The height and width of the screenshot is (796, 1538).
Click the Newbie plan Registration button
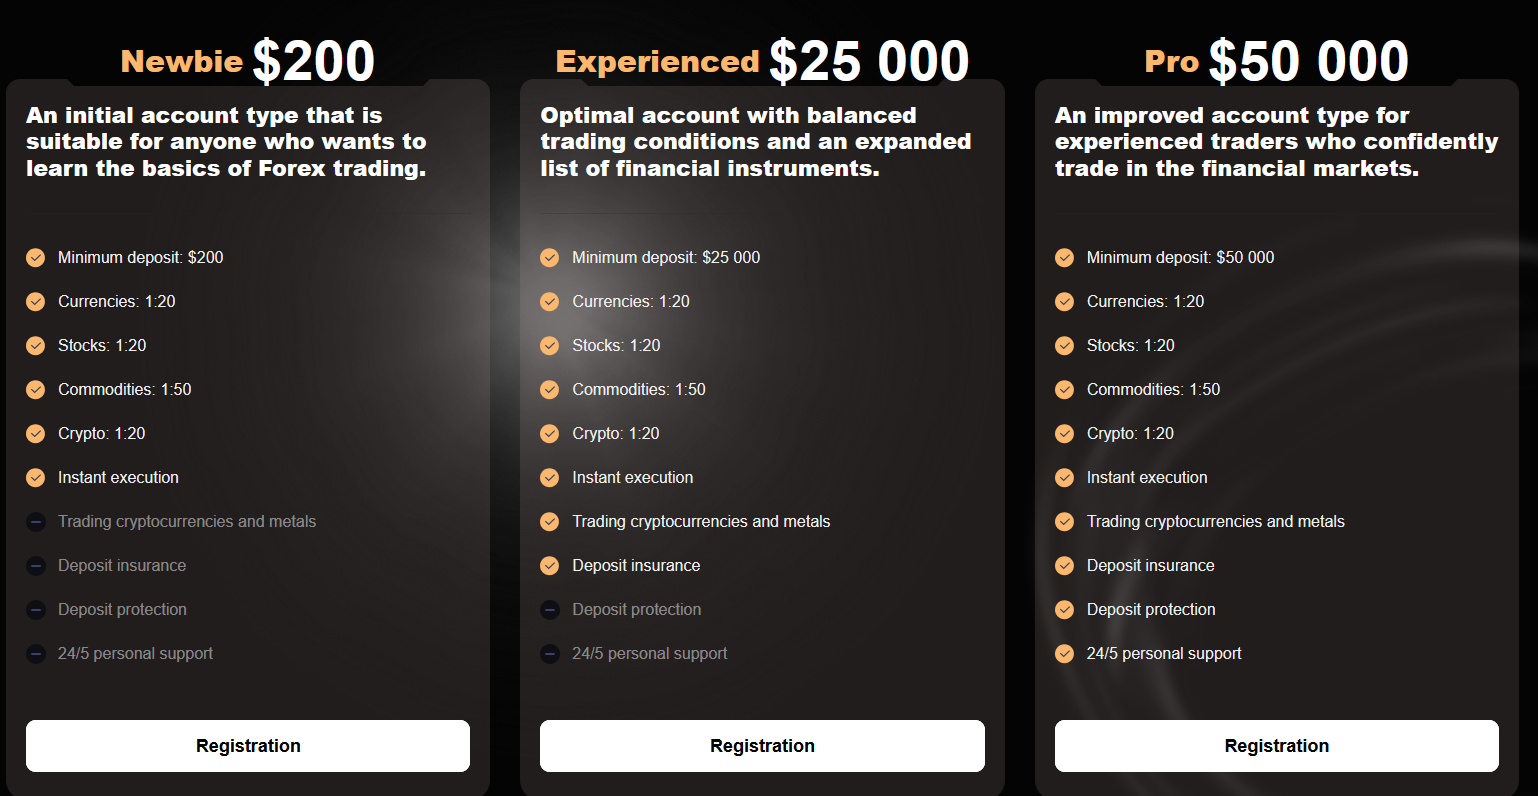[248, 746]
